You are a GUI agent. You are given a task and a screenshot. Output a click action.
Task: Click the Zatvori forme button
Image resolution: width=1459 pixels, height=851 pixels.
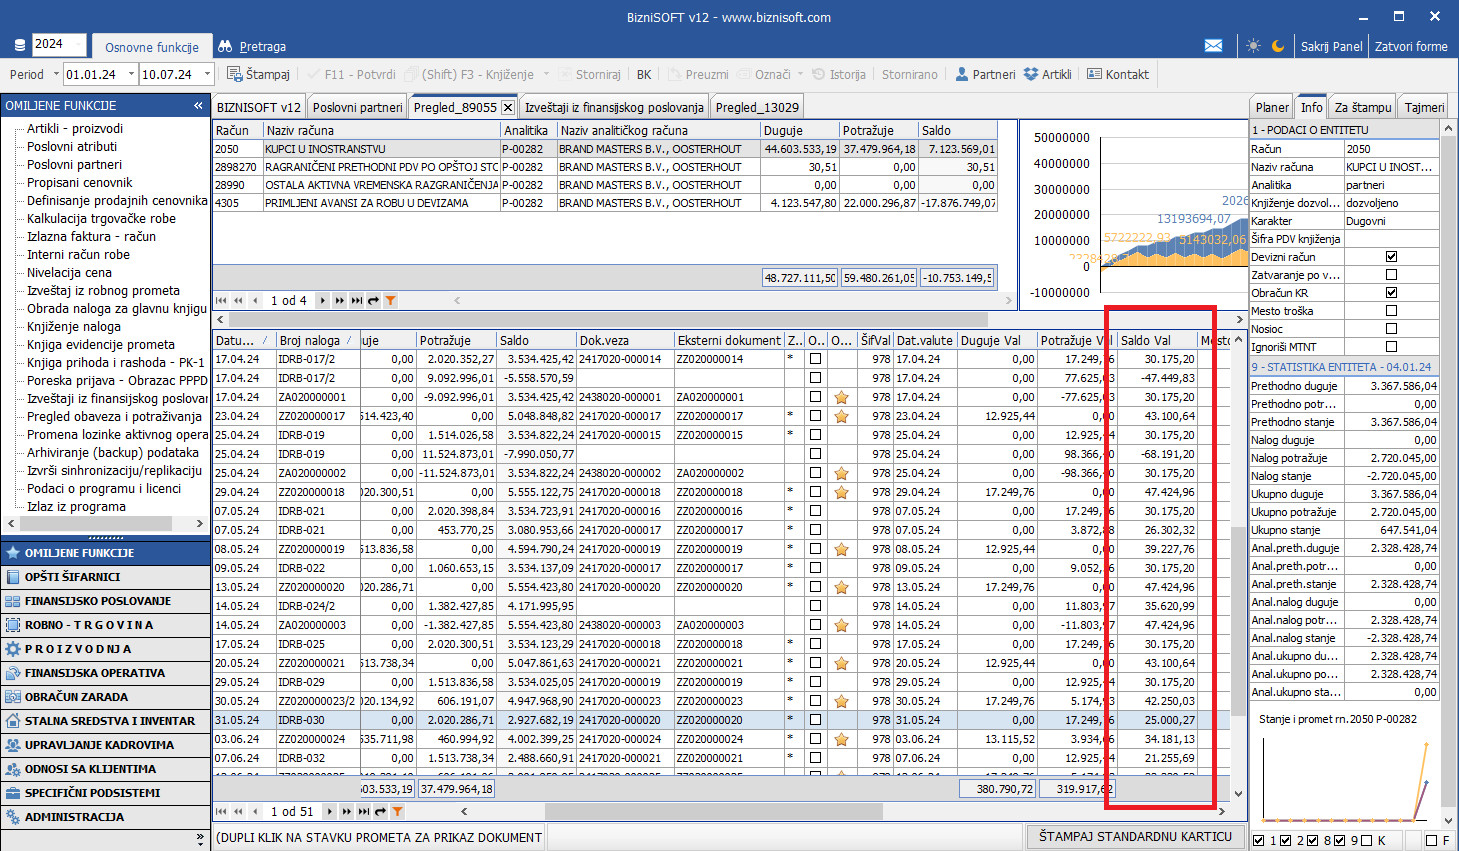pos(1410,46)
